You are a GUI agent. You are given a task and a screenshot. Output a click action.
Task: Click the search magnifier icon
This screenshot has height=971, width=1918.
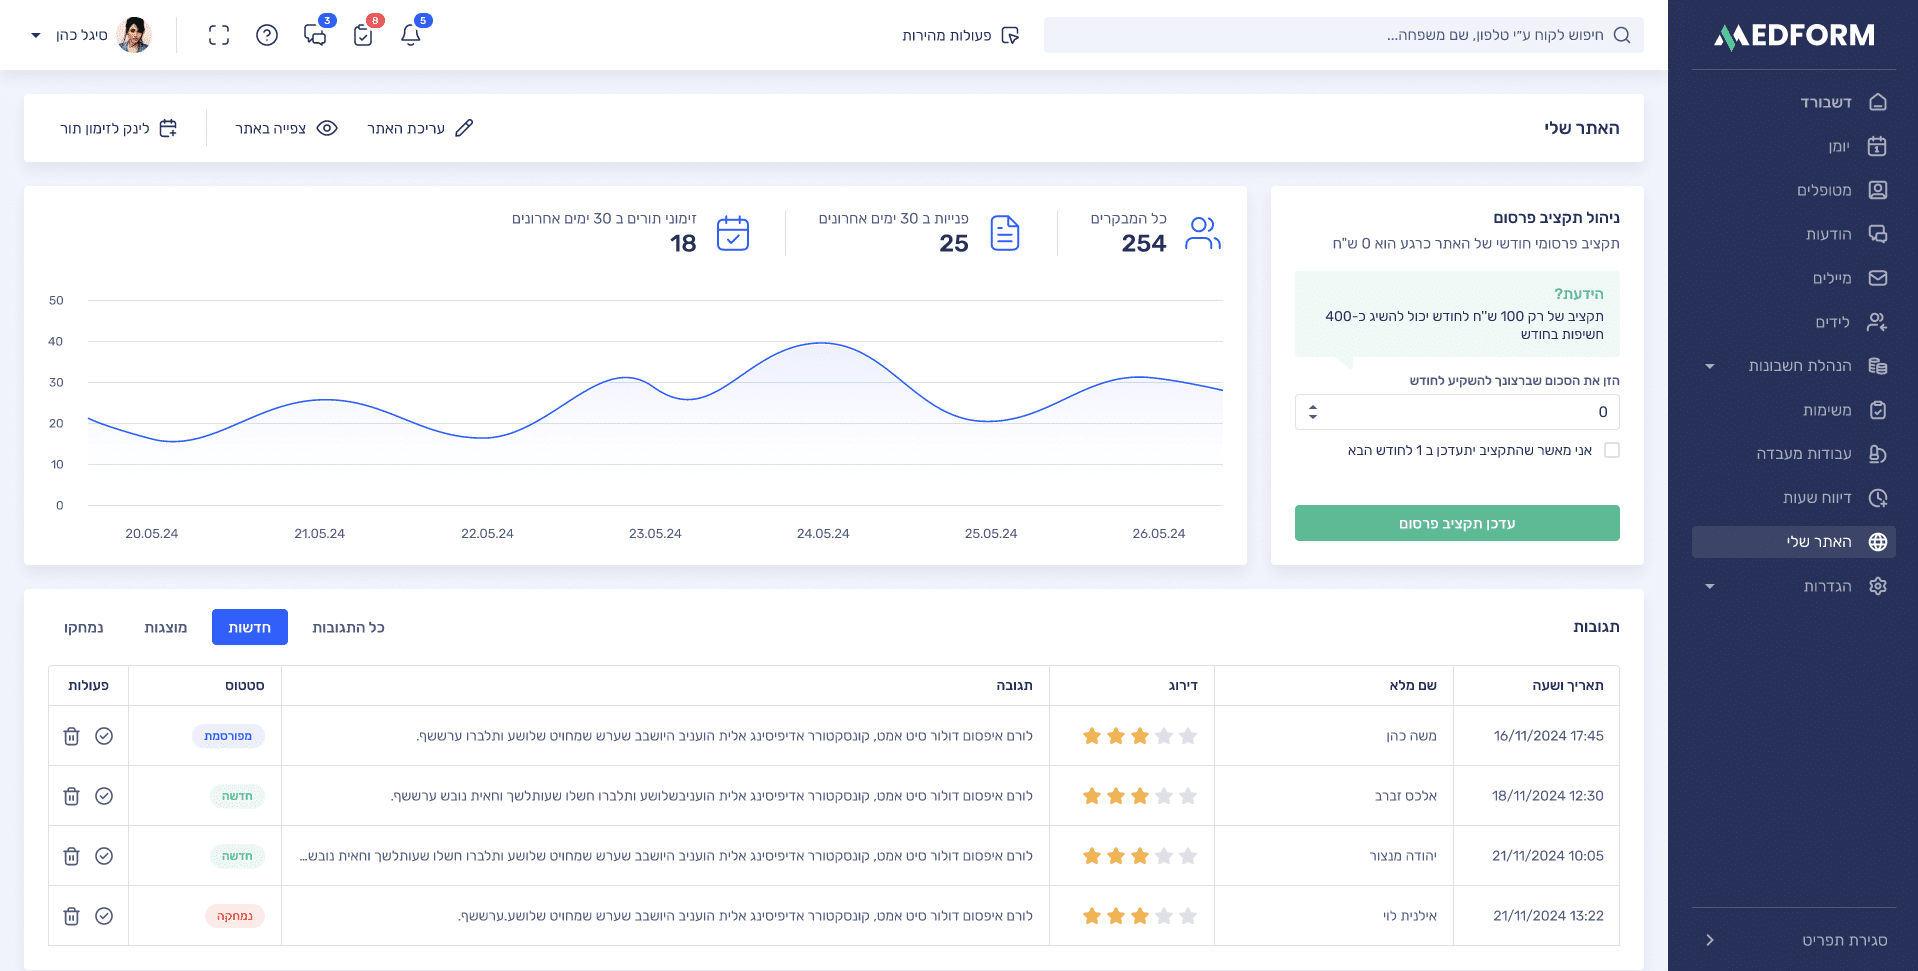pos(1622,35)
